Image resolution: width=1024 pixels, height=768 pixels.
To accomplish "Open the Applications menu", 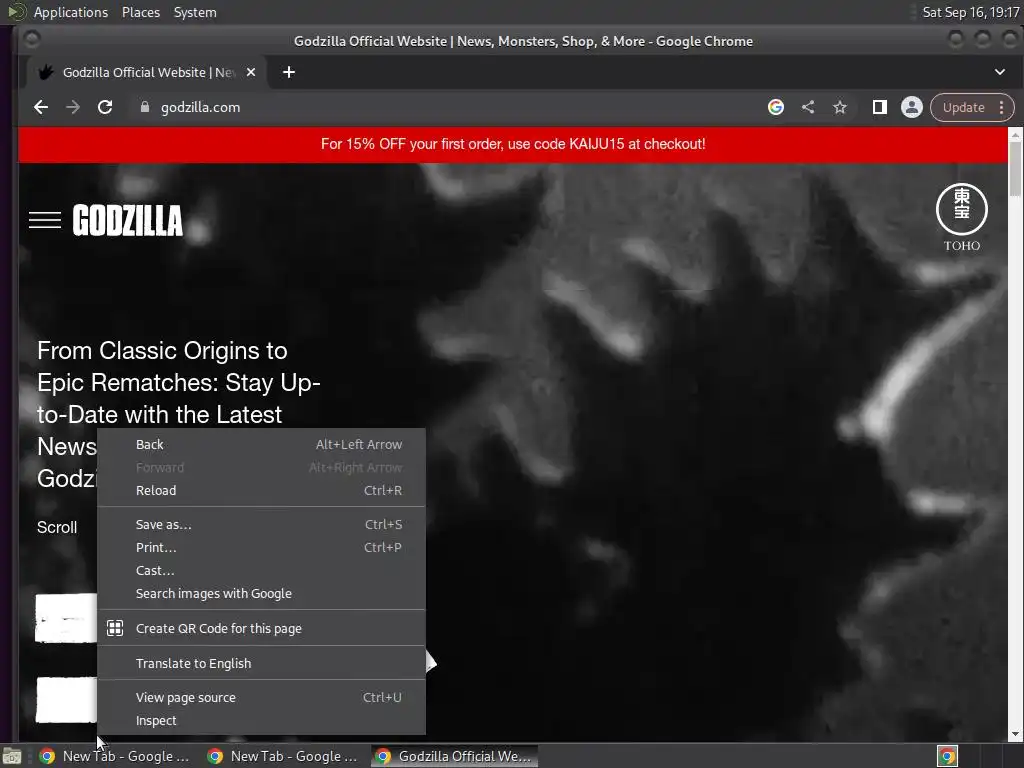I will click(71, 12).
